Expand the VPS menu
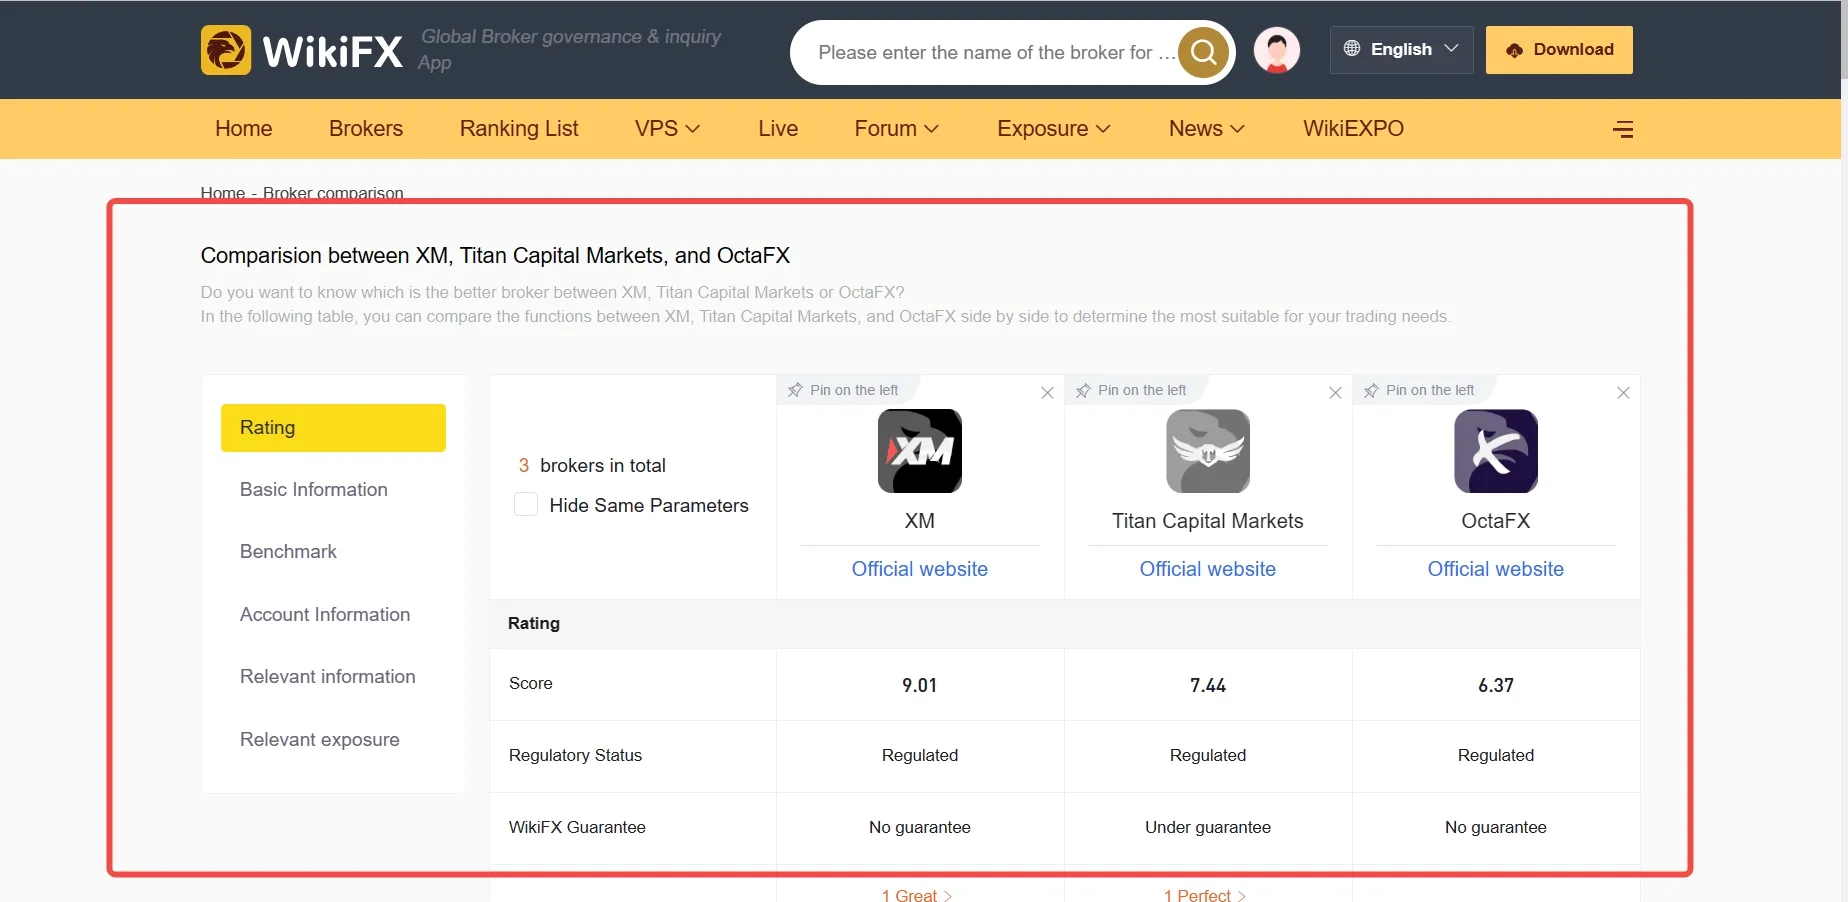Image resolution: width=1848 pixels, height=902 pixels. coord(667,129)
